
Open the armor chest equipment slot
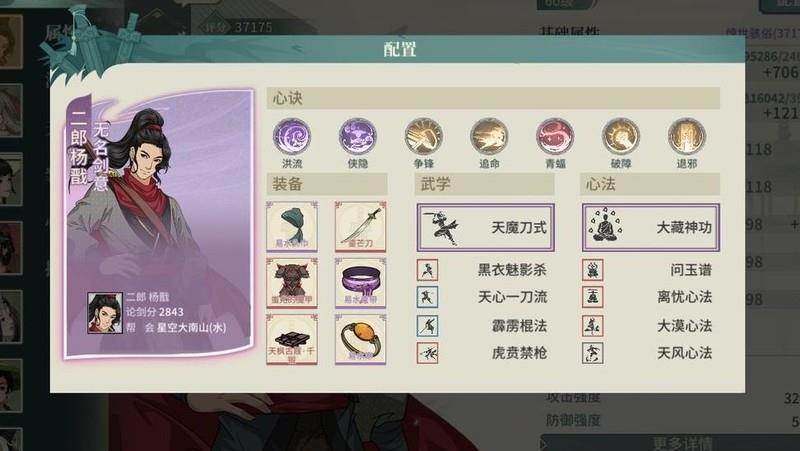(x=292, y=283)
